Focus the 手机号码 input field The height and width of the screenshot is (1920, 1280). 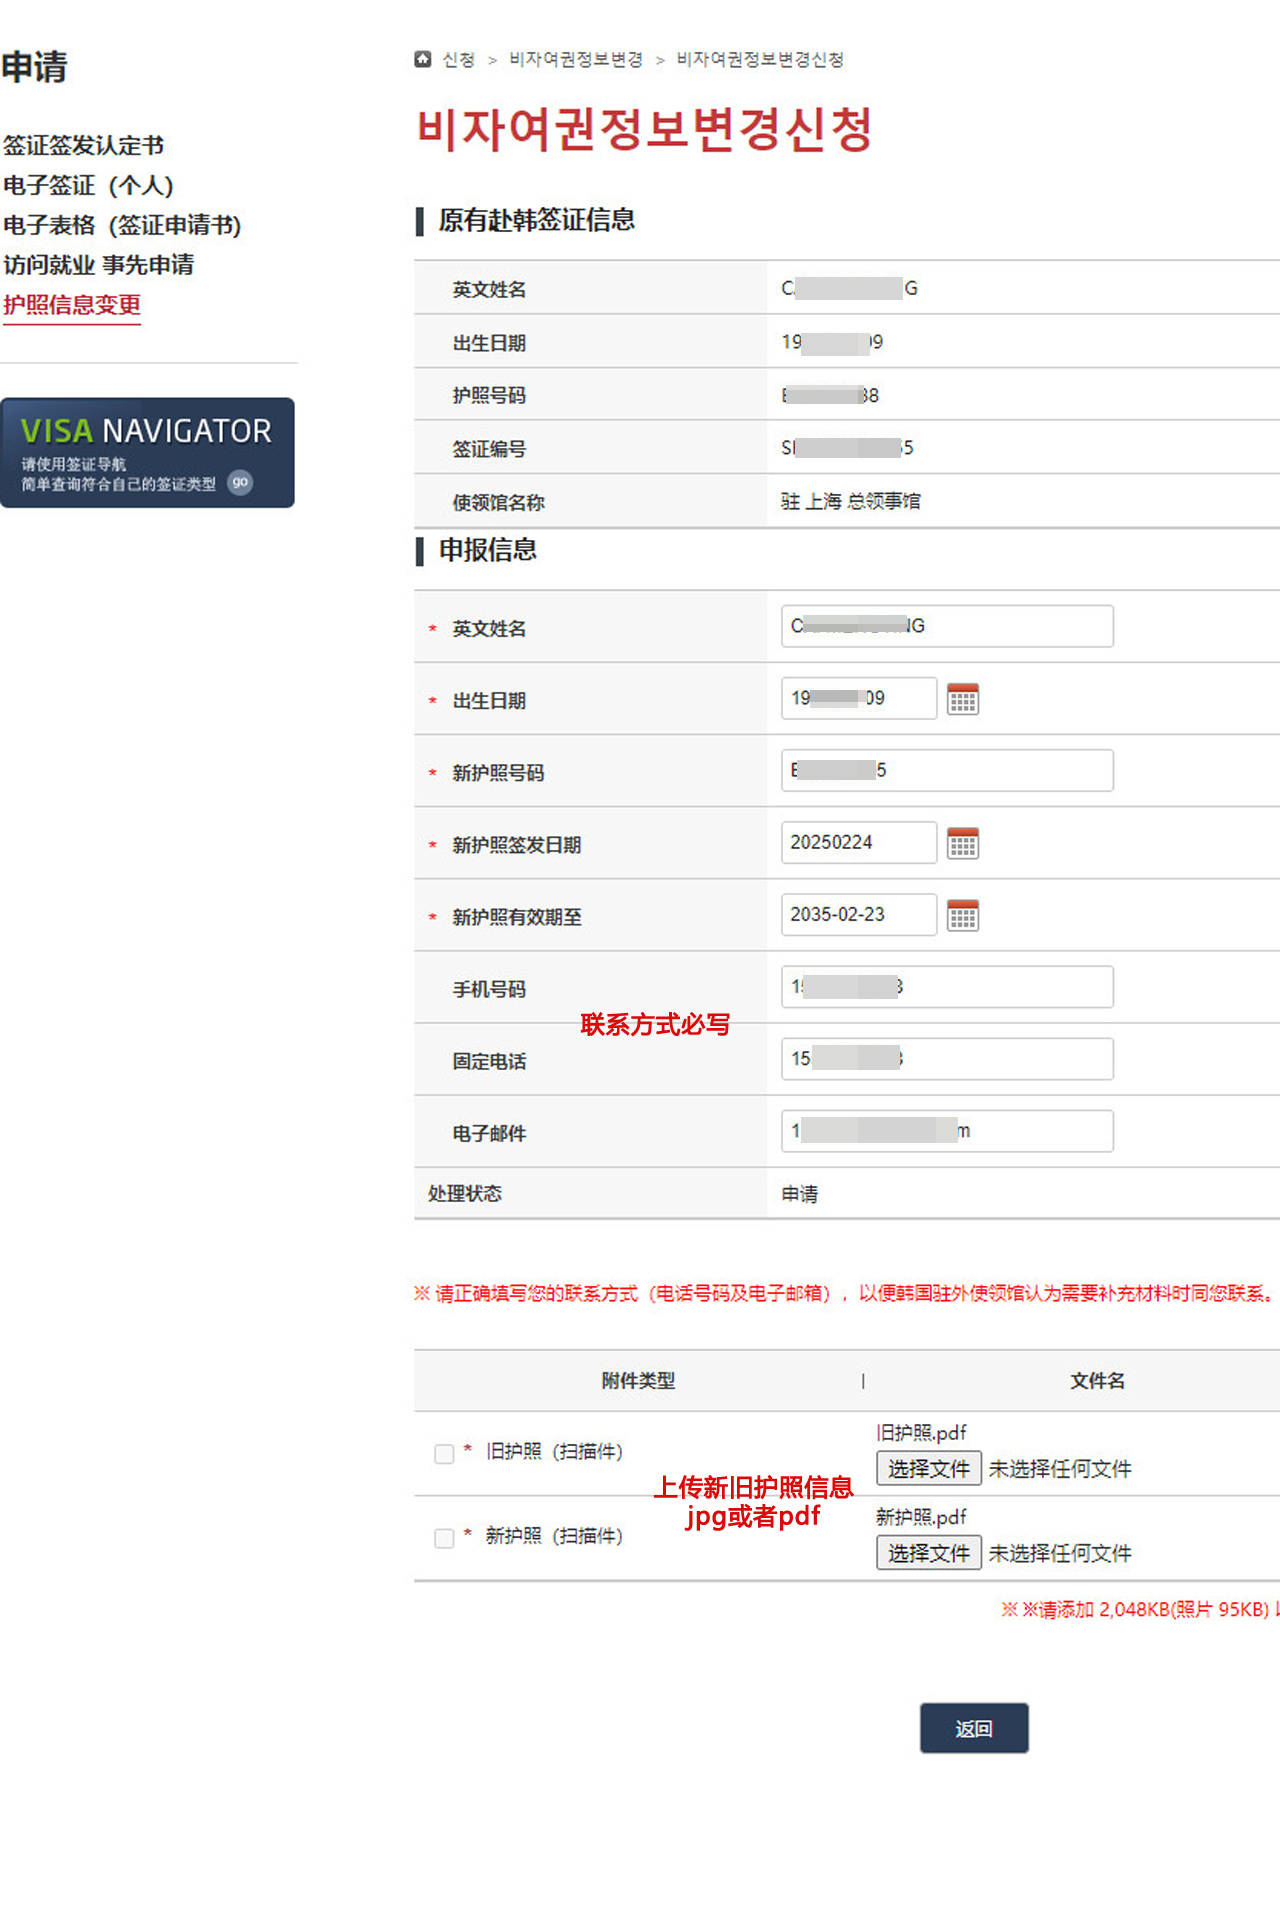947,986
